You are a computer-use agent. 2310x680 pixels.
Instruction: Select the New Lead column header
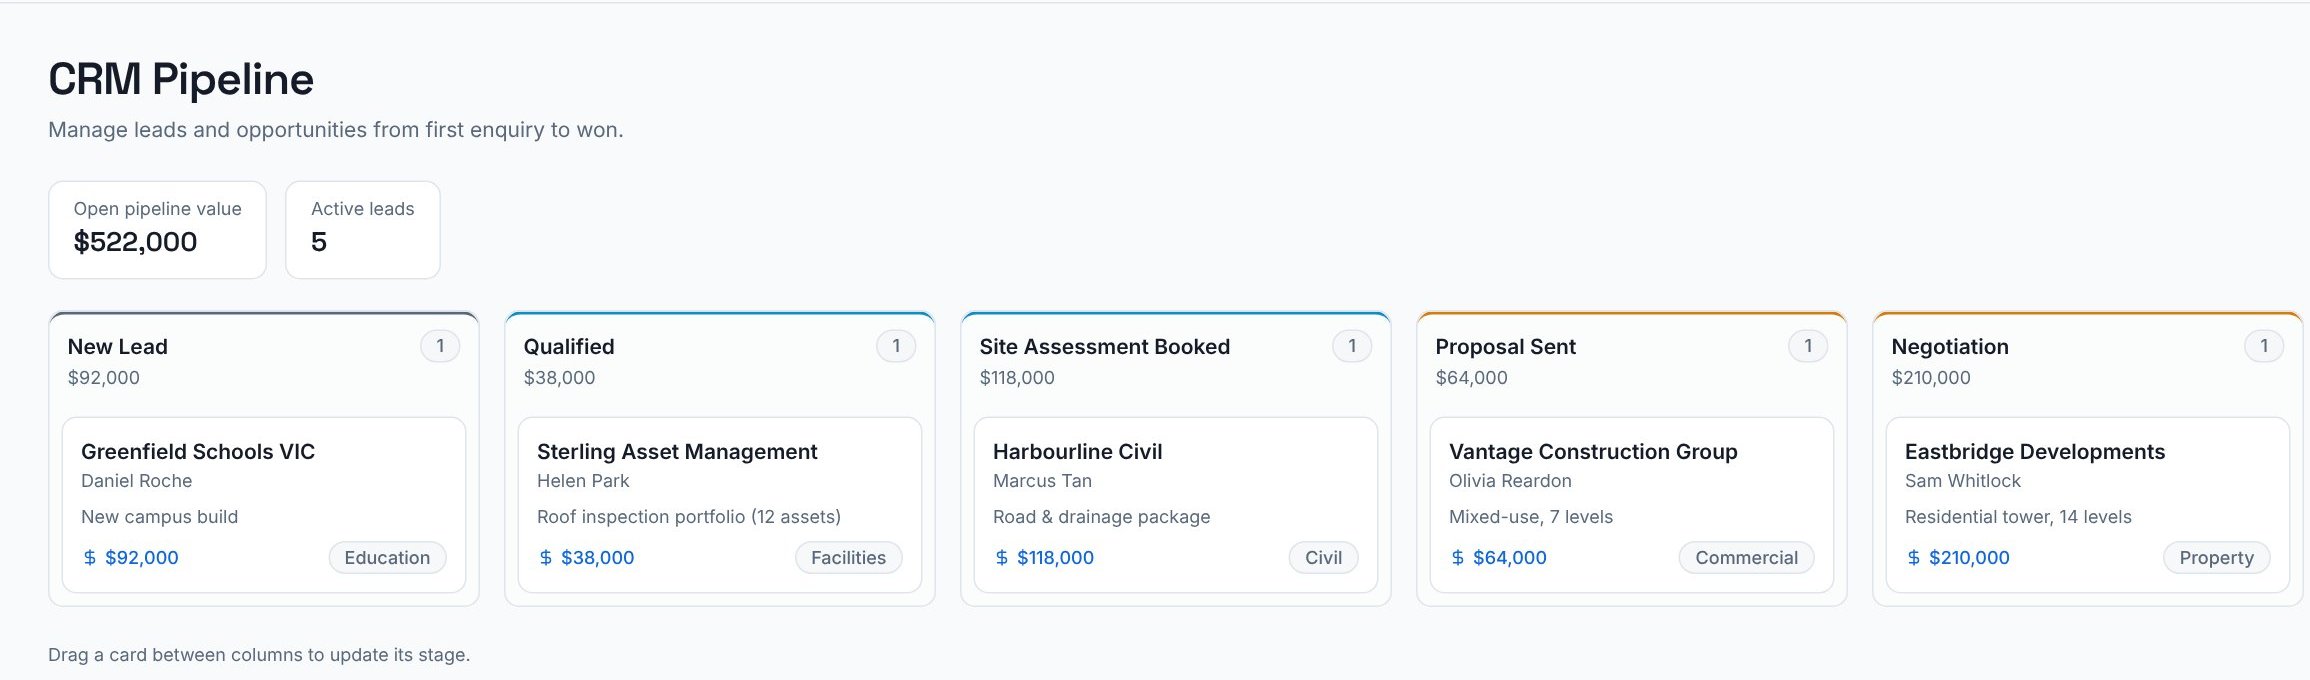[117, 347]
